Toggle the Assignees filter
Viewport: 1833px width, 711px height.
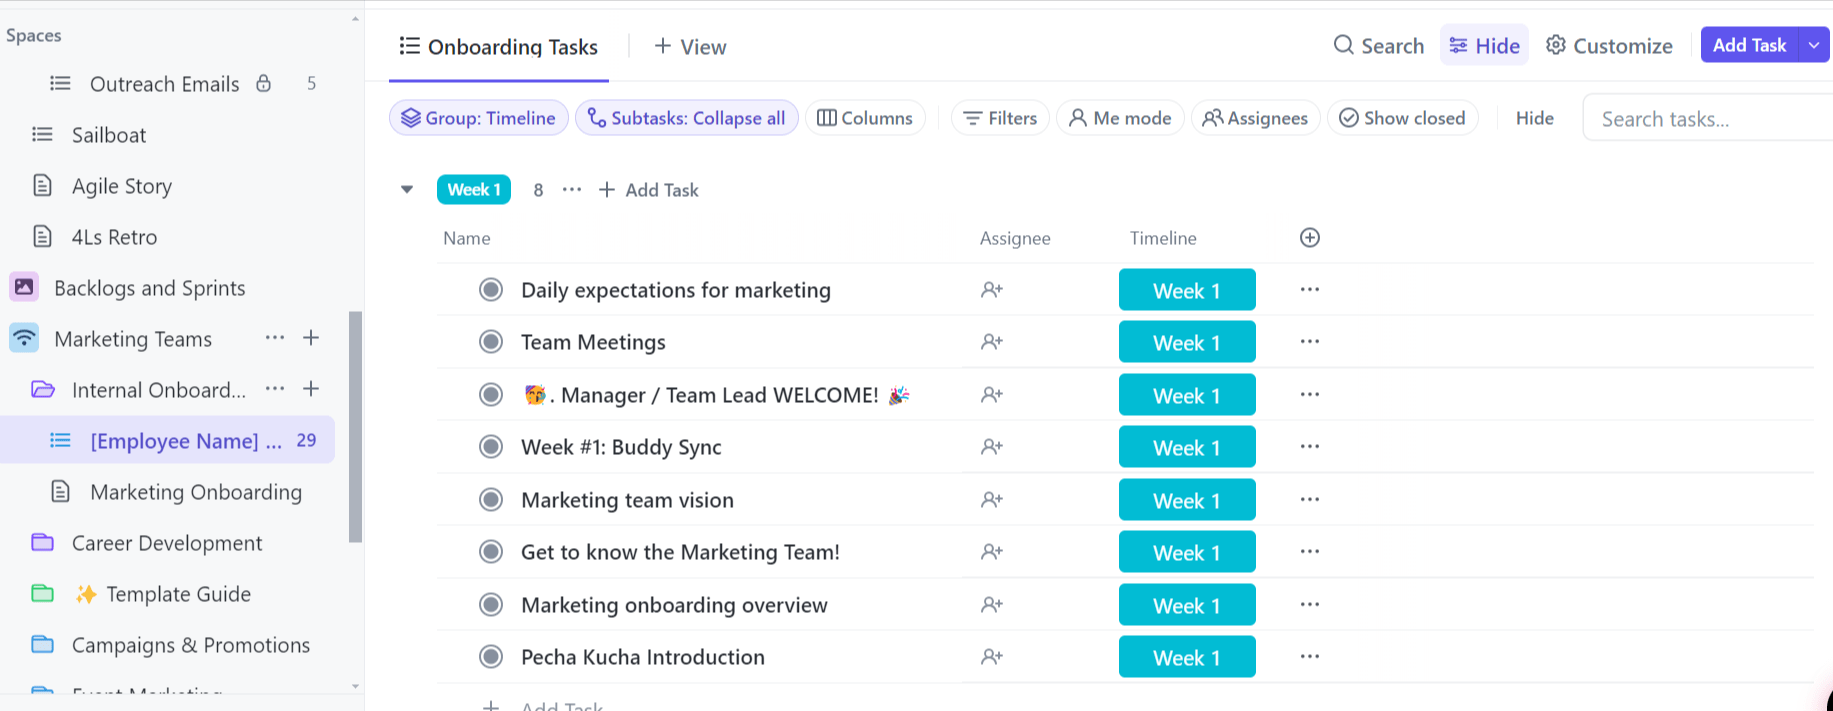[x=1256, y=118]
